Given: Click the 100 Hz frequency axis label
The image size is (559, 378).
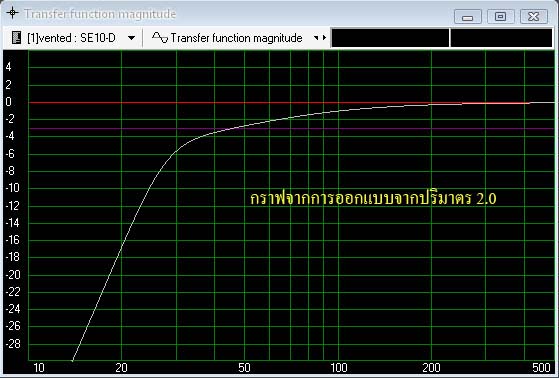Looking at the screenshot, I should coord(339,368).
